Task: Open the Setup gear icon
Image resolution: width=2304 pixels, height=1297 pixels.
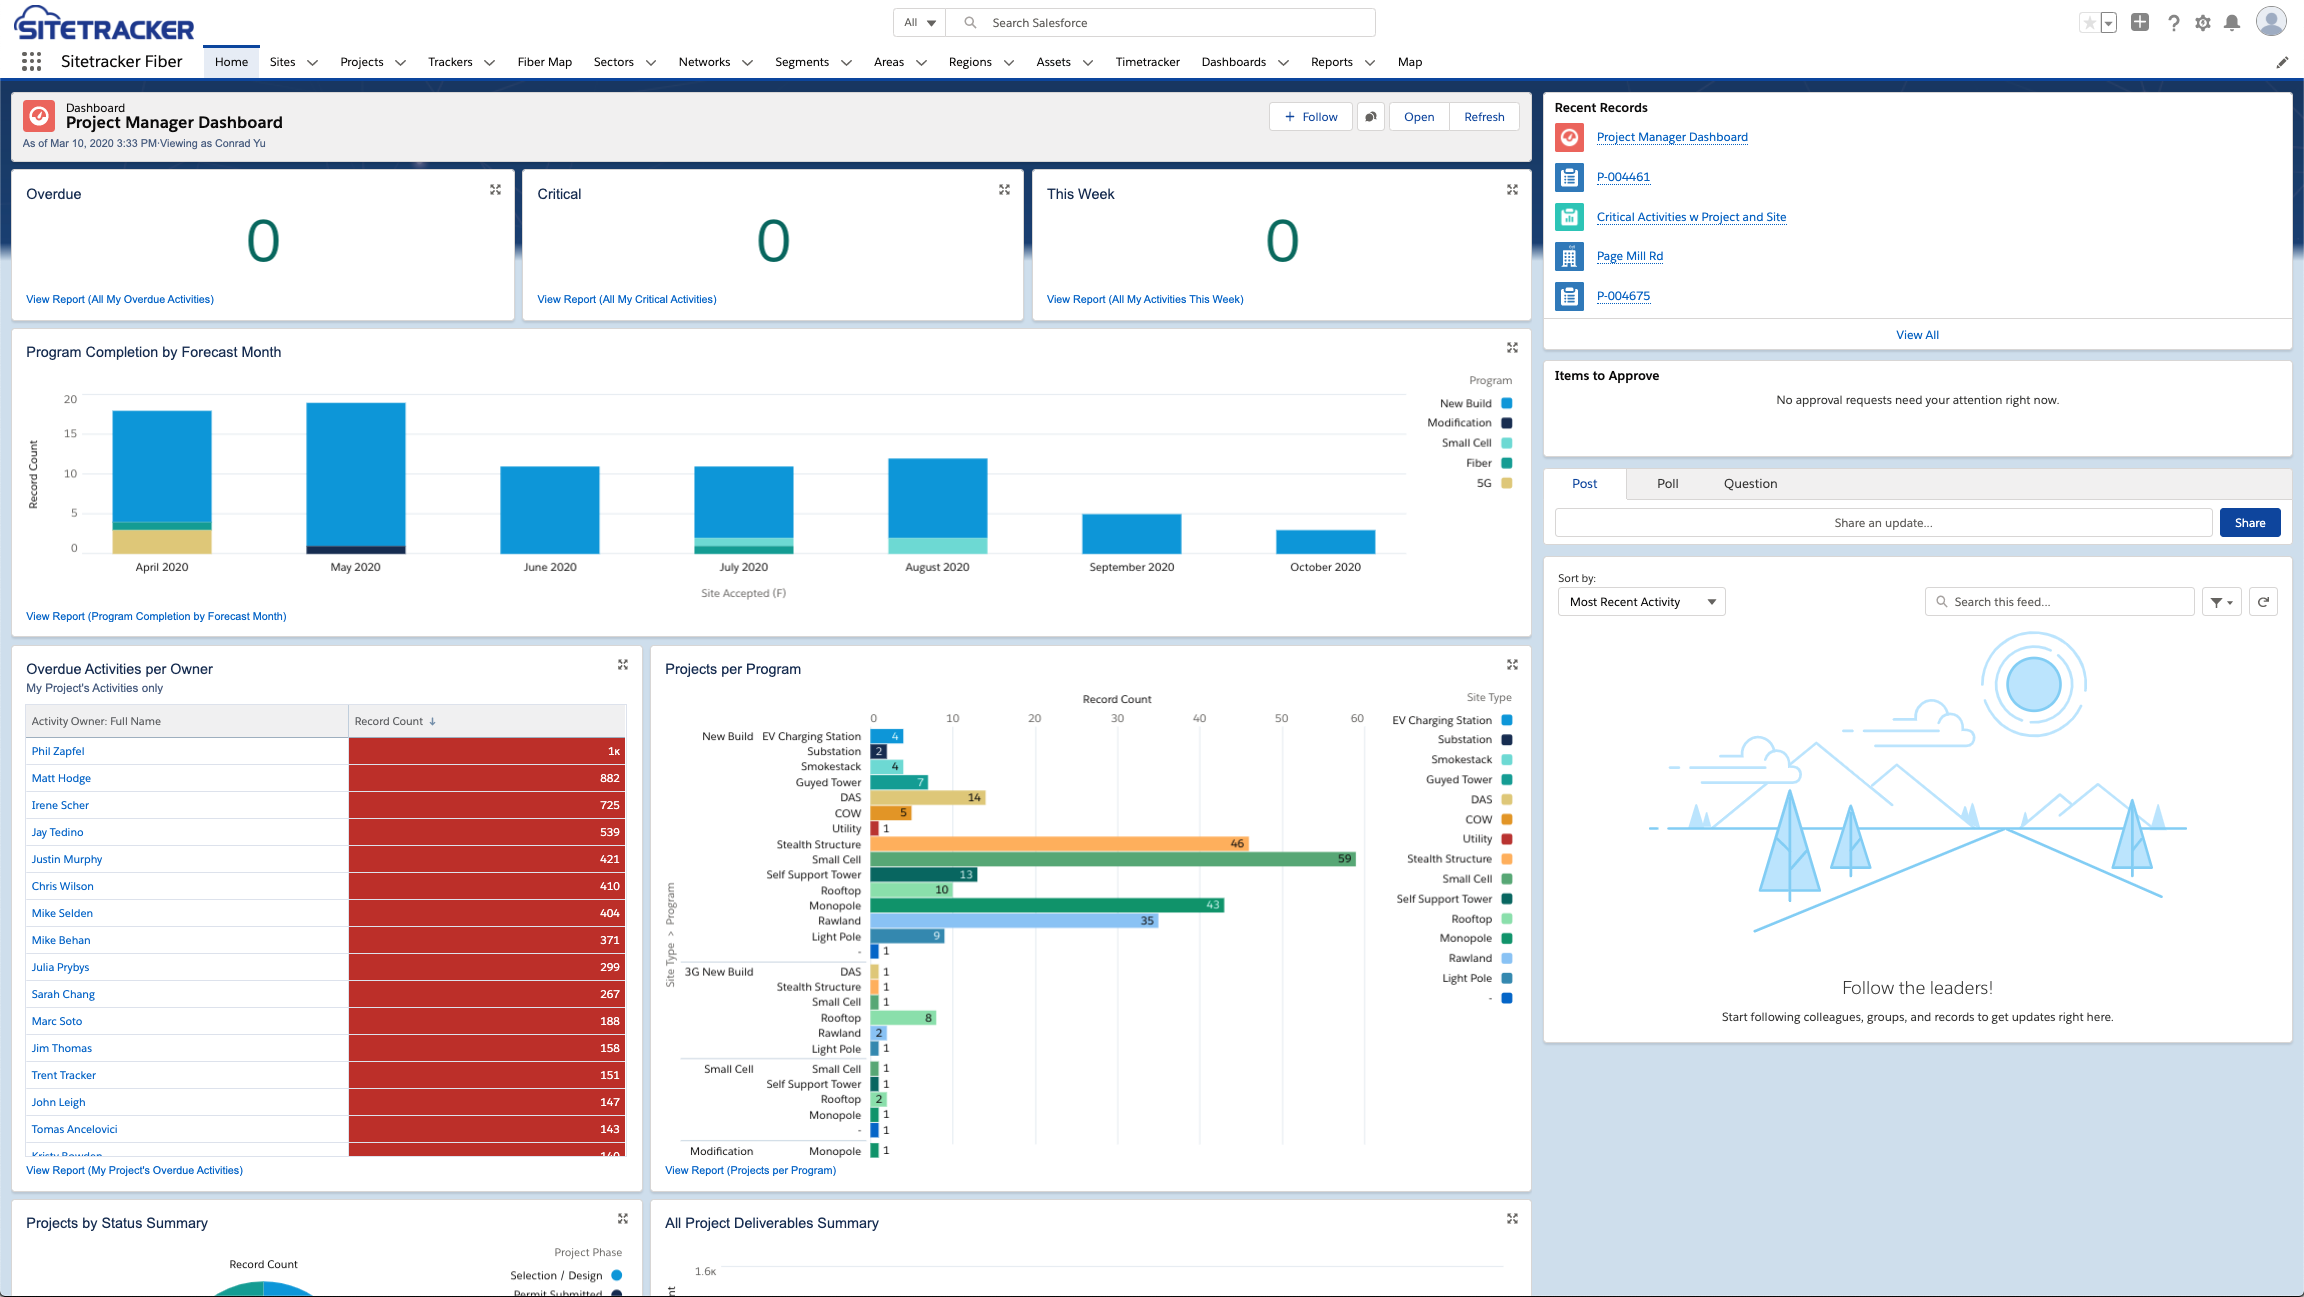Action: pyautogui.click(x=2203, y=23)
